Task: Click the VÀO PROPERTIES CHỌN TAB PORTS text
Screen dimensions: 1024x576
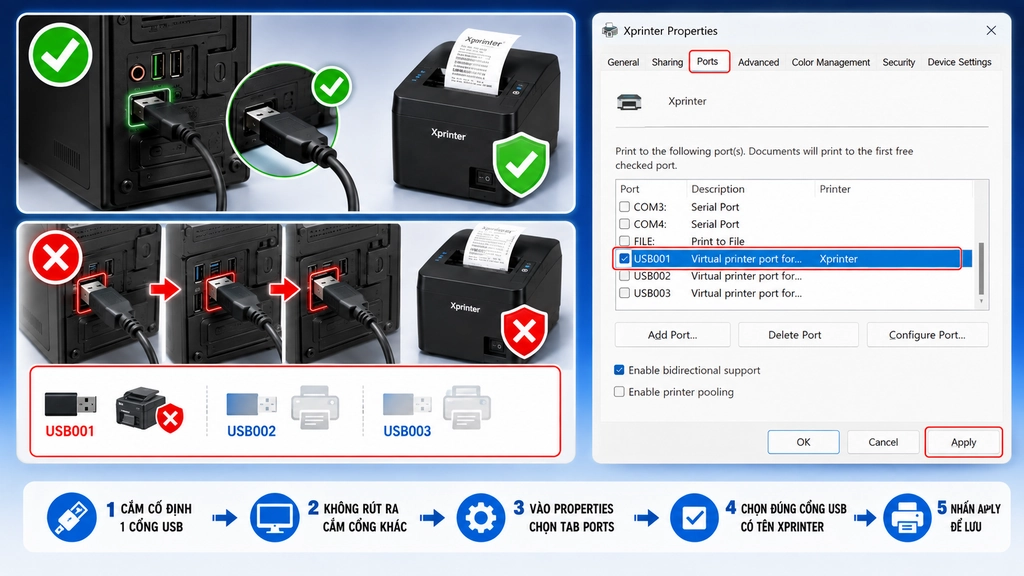Action: [571, 517]
